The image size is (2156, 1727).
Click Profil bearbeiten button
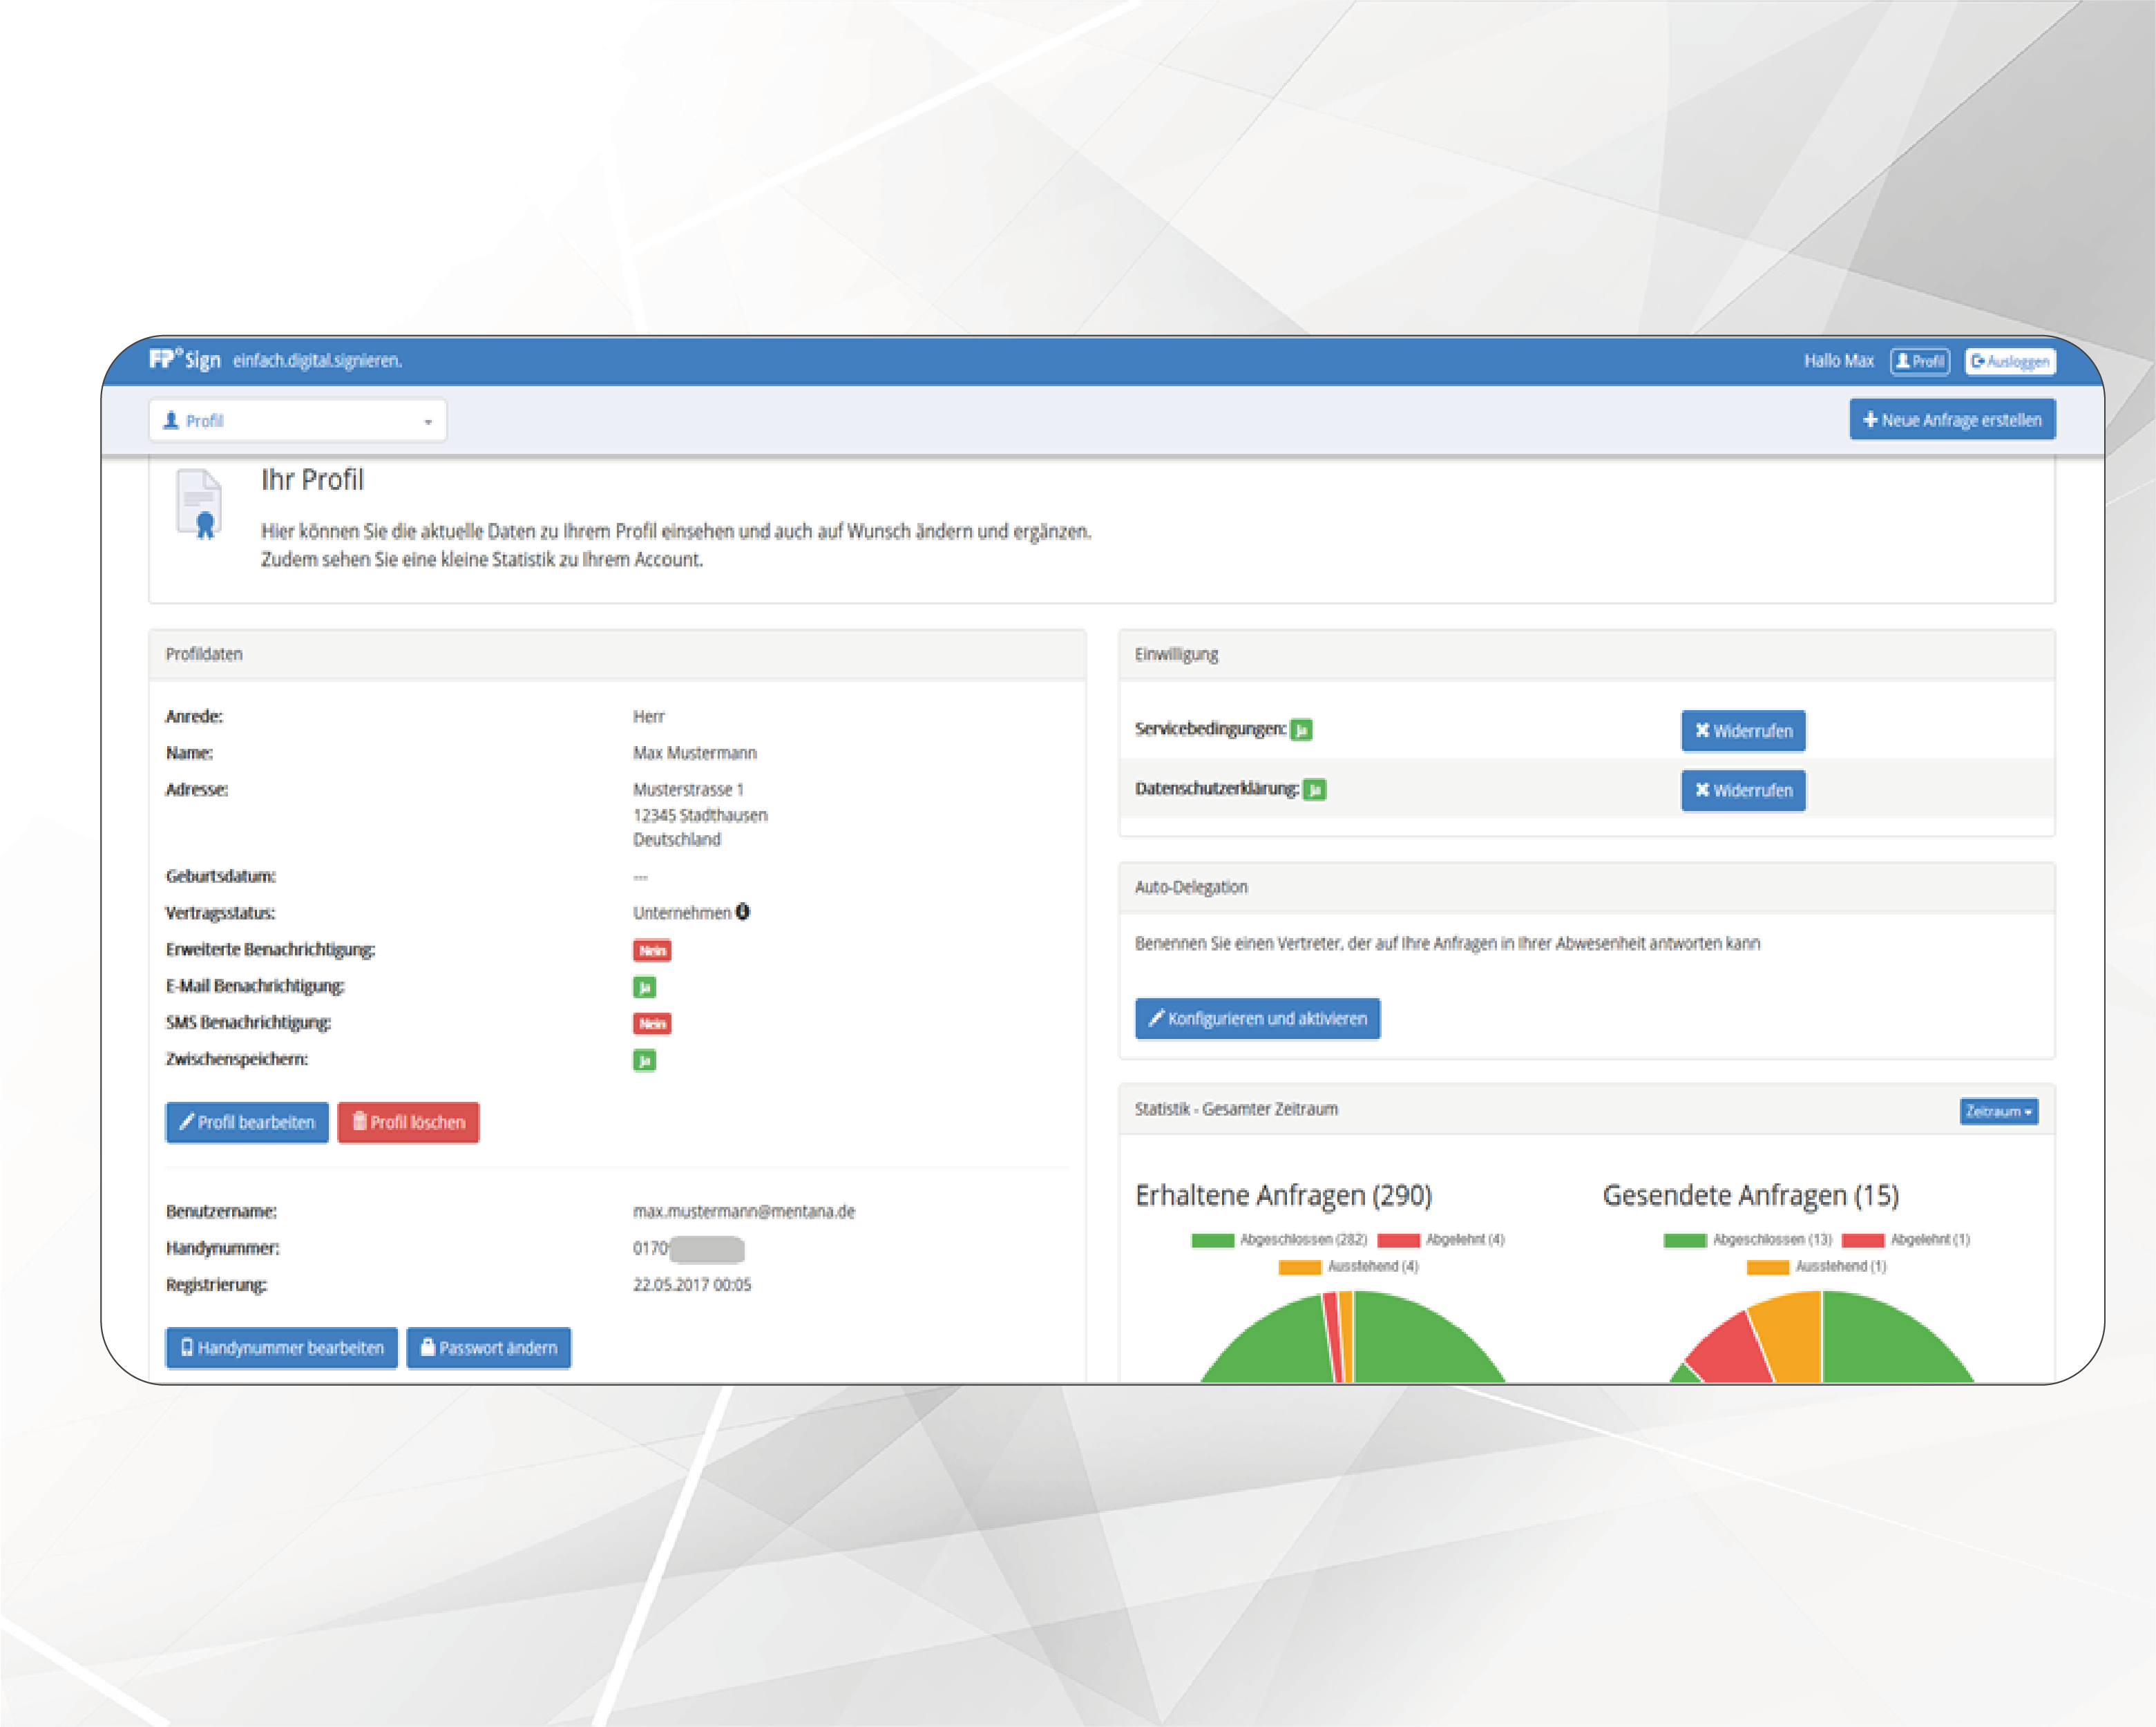(x=247, y=1123)
